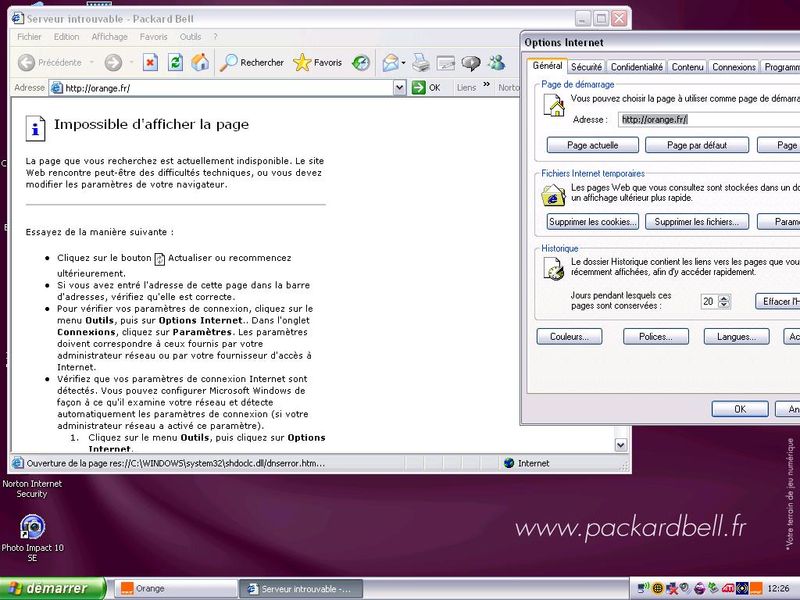This screenshot has width=800, height=600.
Task: Click the Print icon in toolbar
Action: (421, 62)
